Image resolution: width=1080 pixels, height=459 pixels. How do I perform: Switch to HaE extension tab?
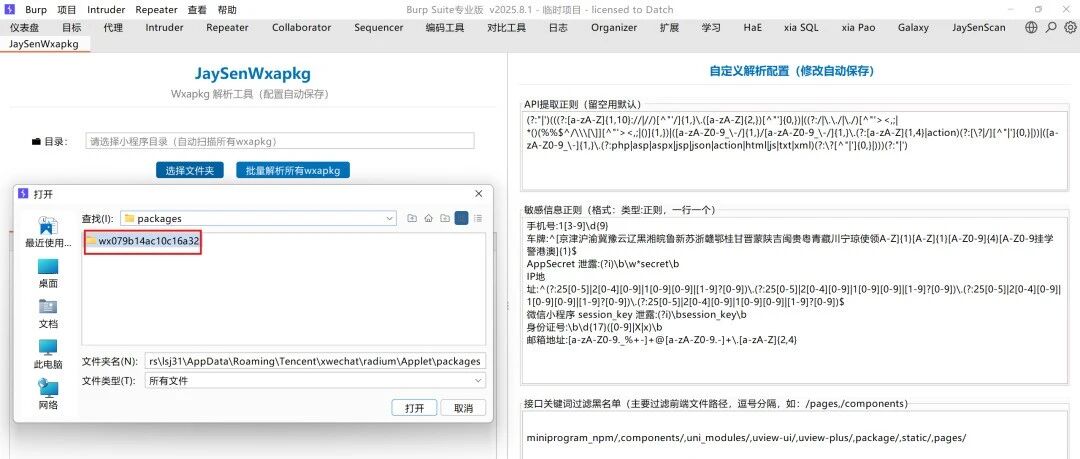753,28
